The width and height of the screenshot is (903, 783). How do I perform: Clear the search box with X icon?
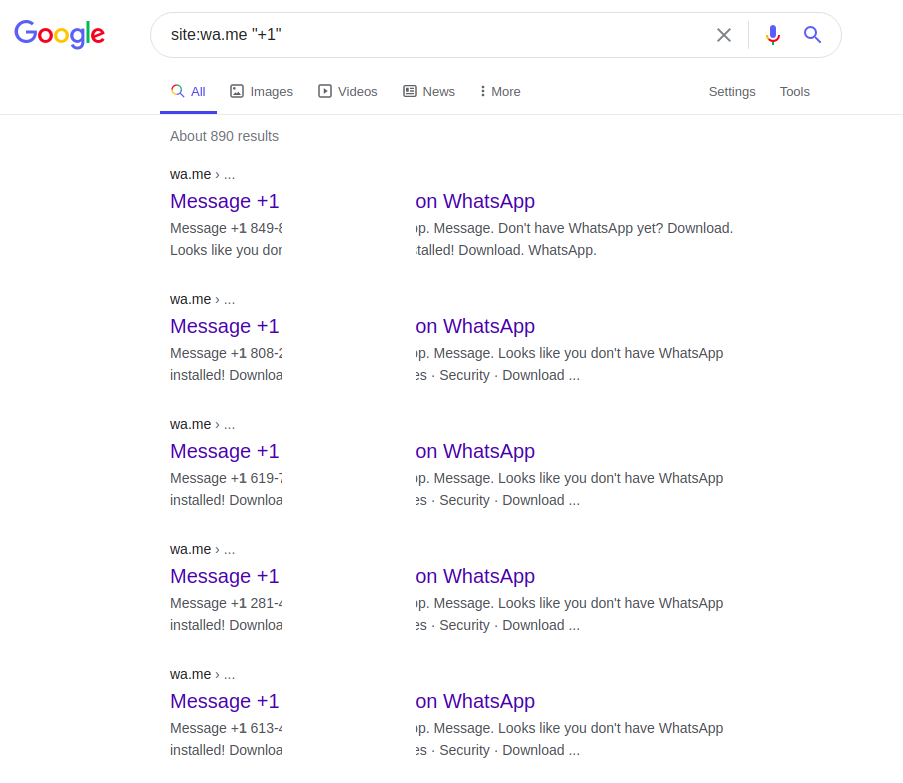click(724, 35)
